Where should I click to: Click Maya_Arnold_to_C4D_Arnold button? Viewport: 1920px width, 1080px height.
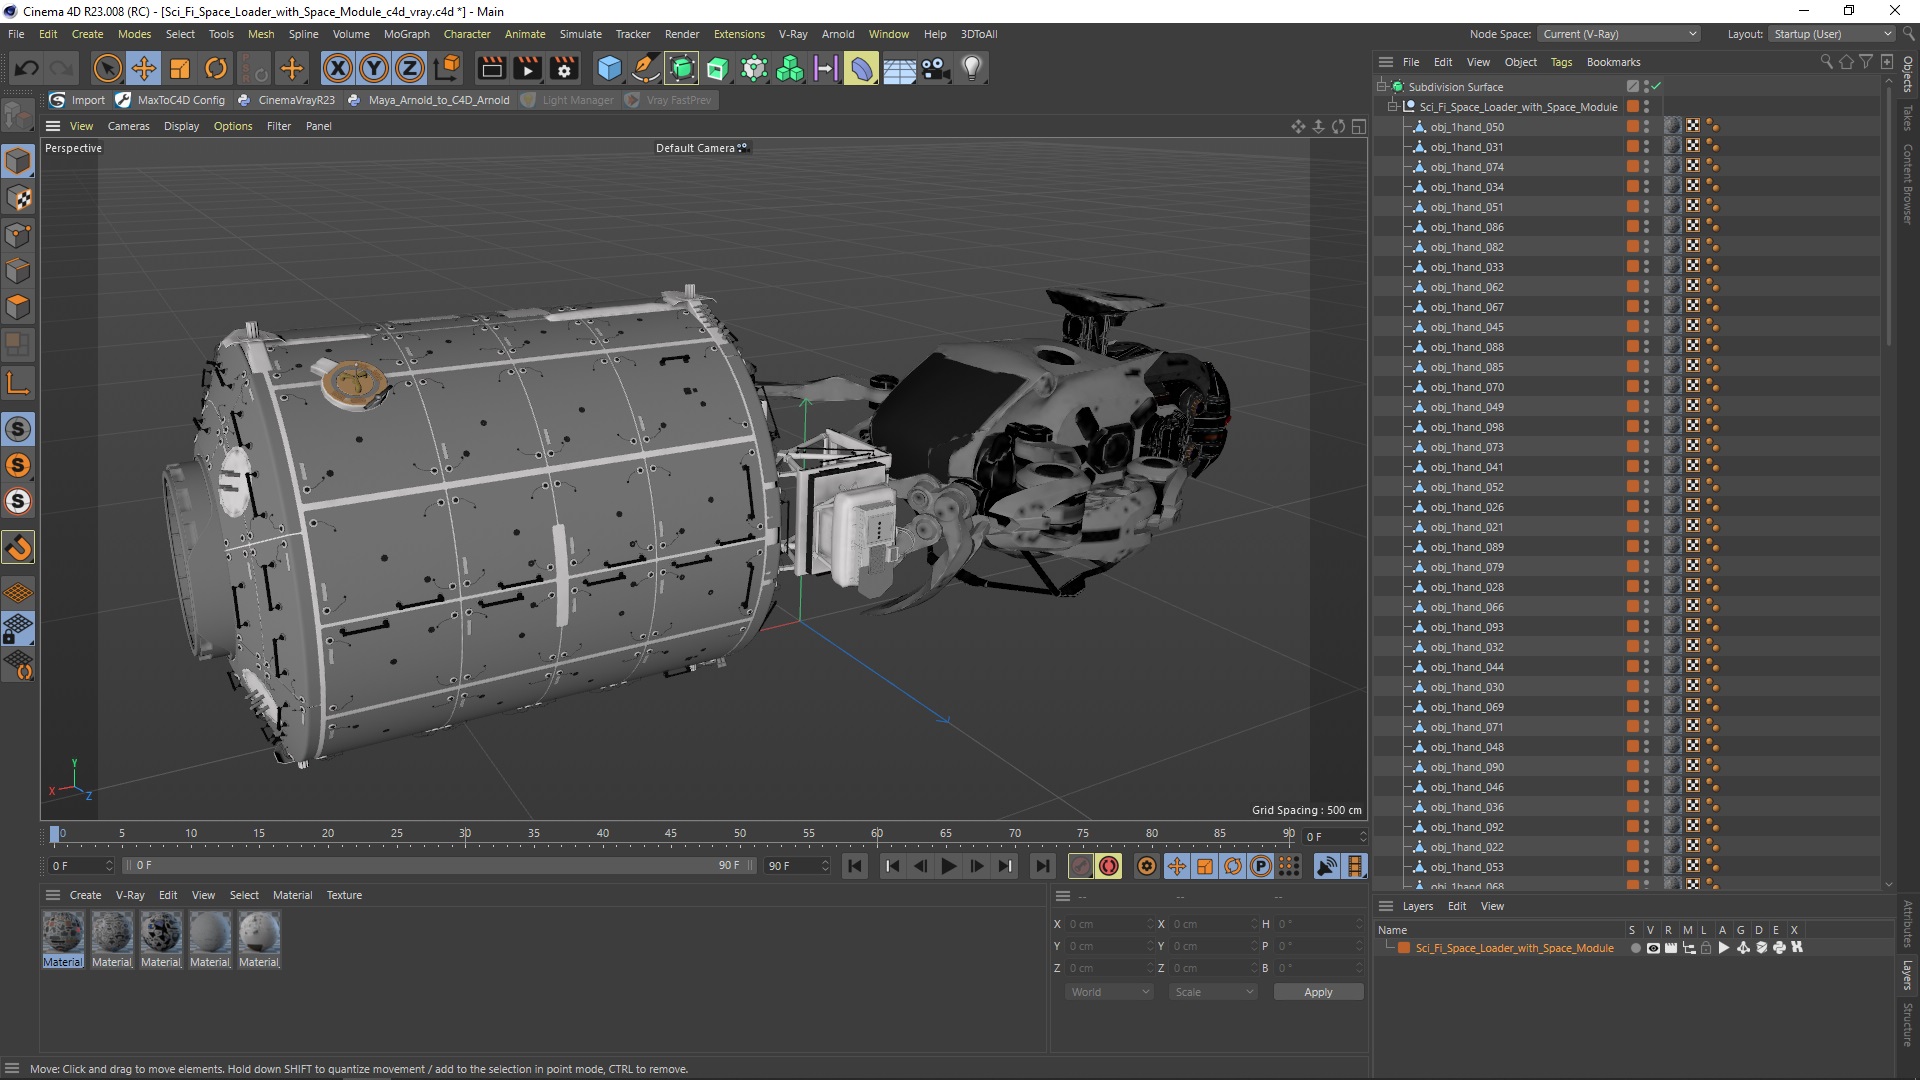click(429, 100)
